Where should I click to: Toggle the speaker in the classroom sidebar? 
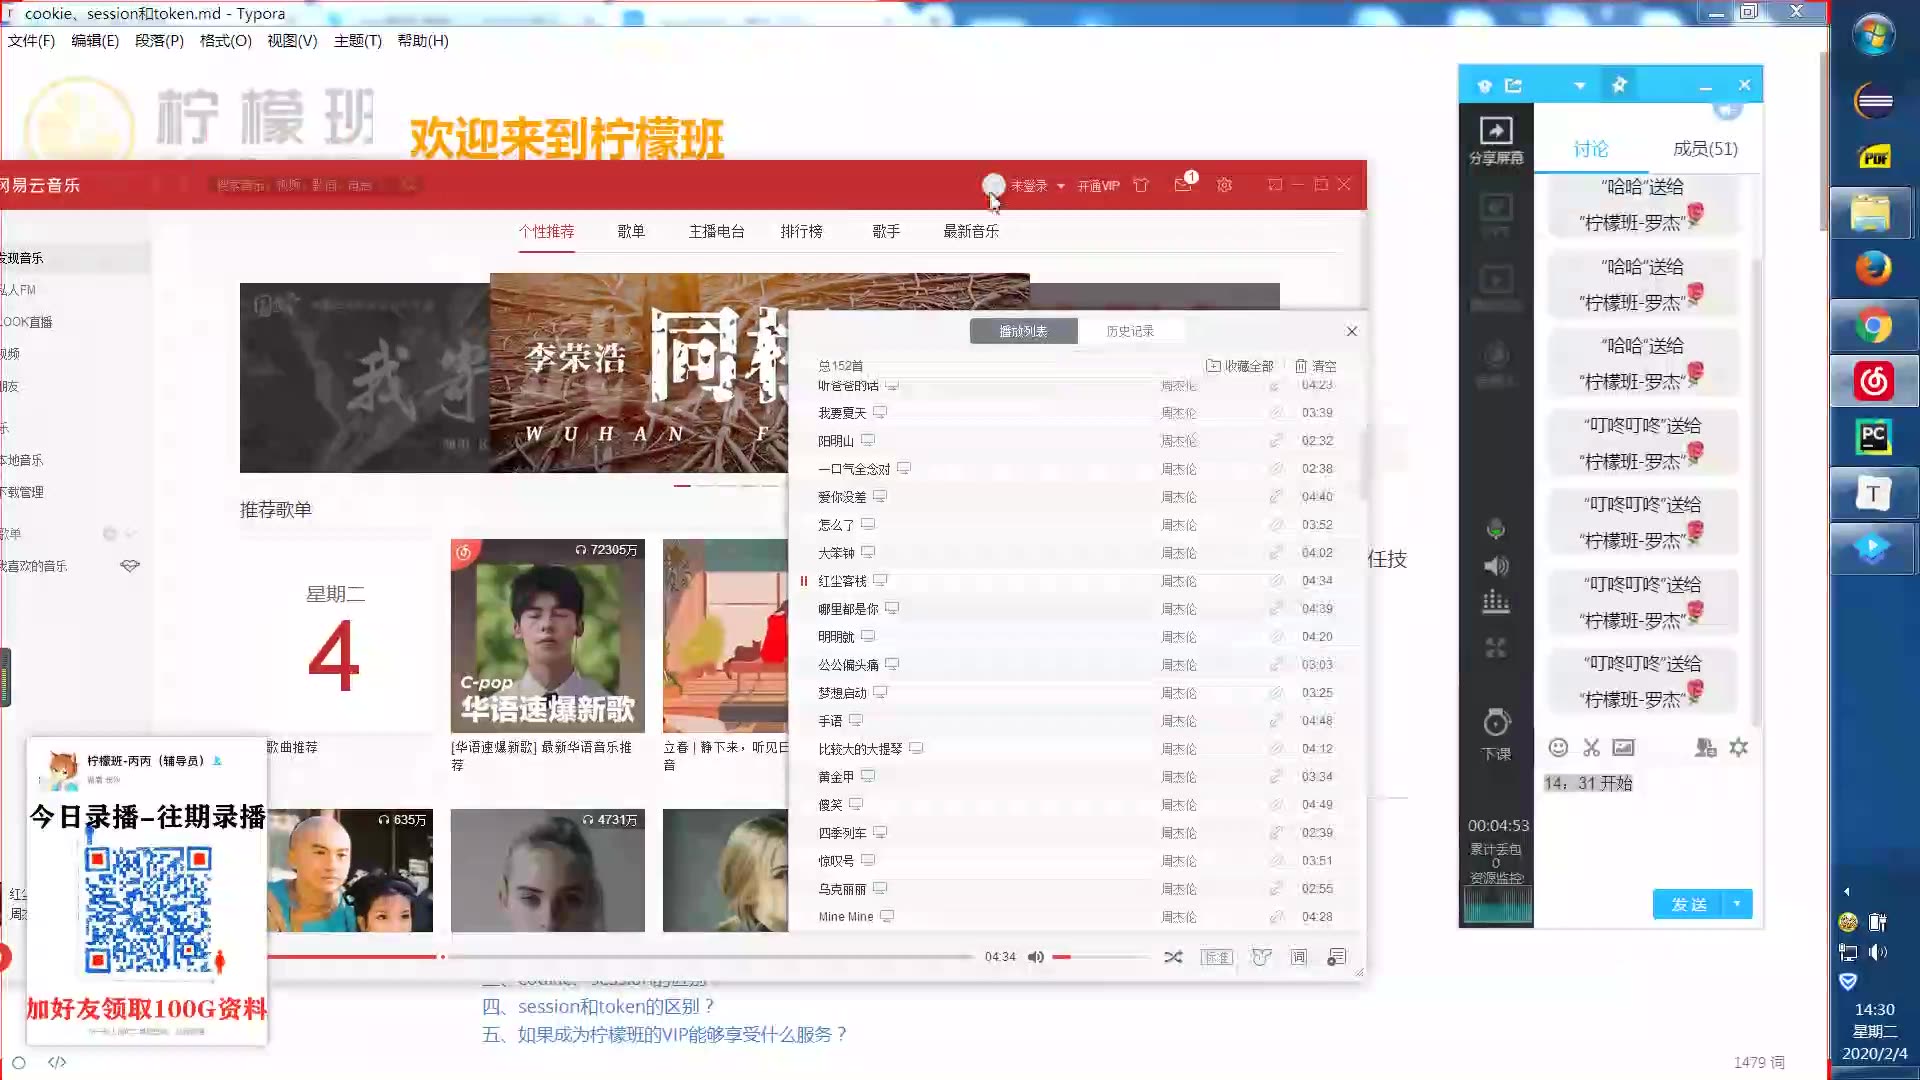pos(1496,567)
